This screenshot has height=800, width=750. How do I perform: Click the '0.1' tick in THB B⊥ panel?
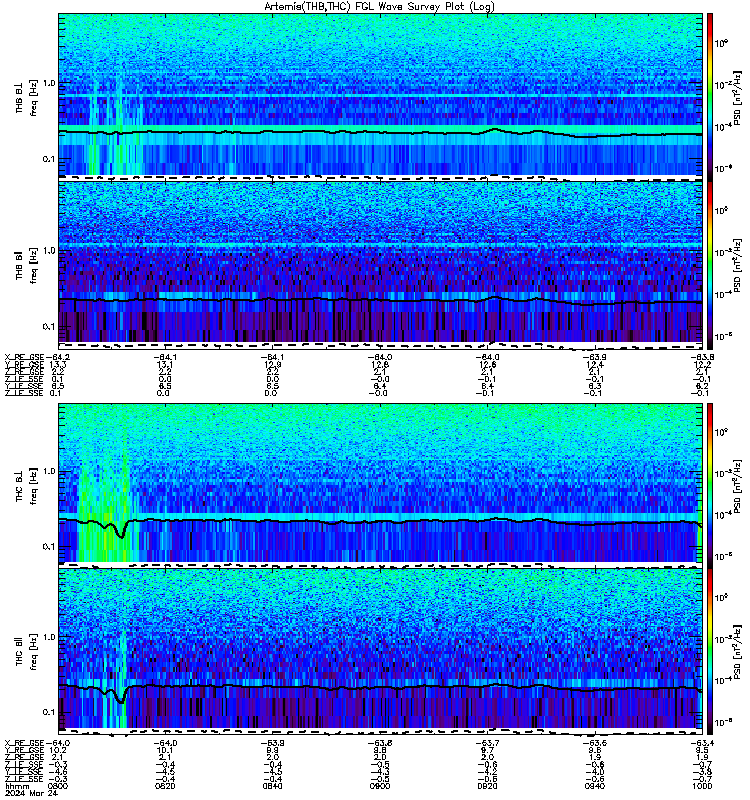pyautogui.click(x=49, y=159)
